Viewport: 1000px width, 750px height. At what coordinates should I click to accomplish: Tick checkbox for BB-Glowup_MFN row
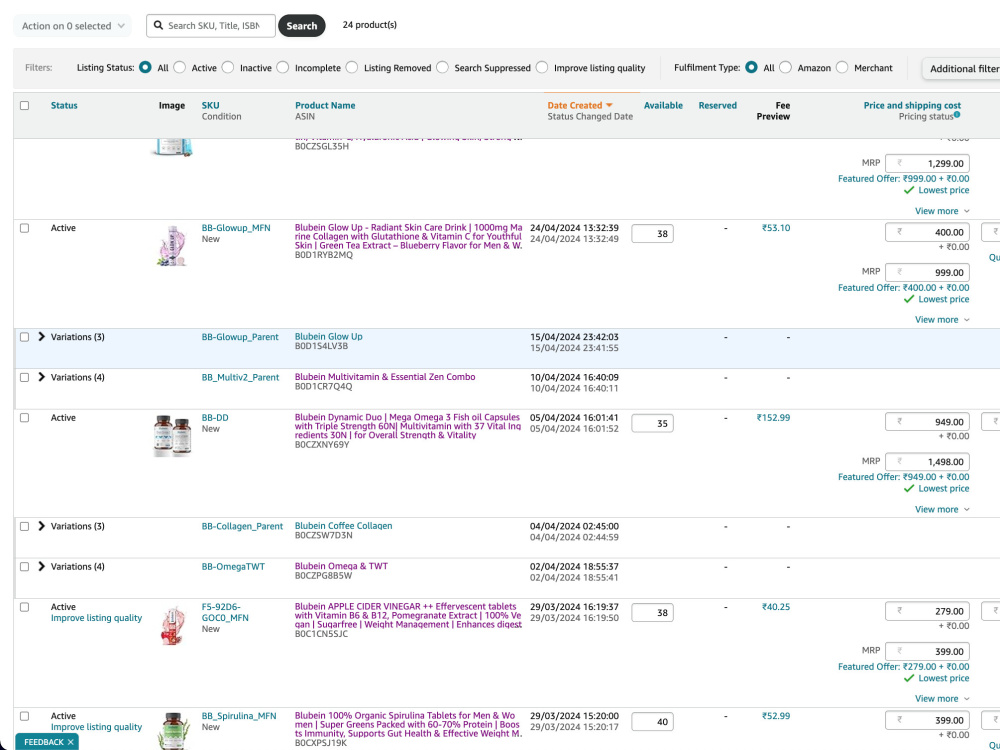(24, 228)
